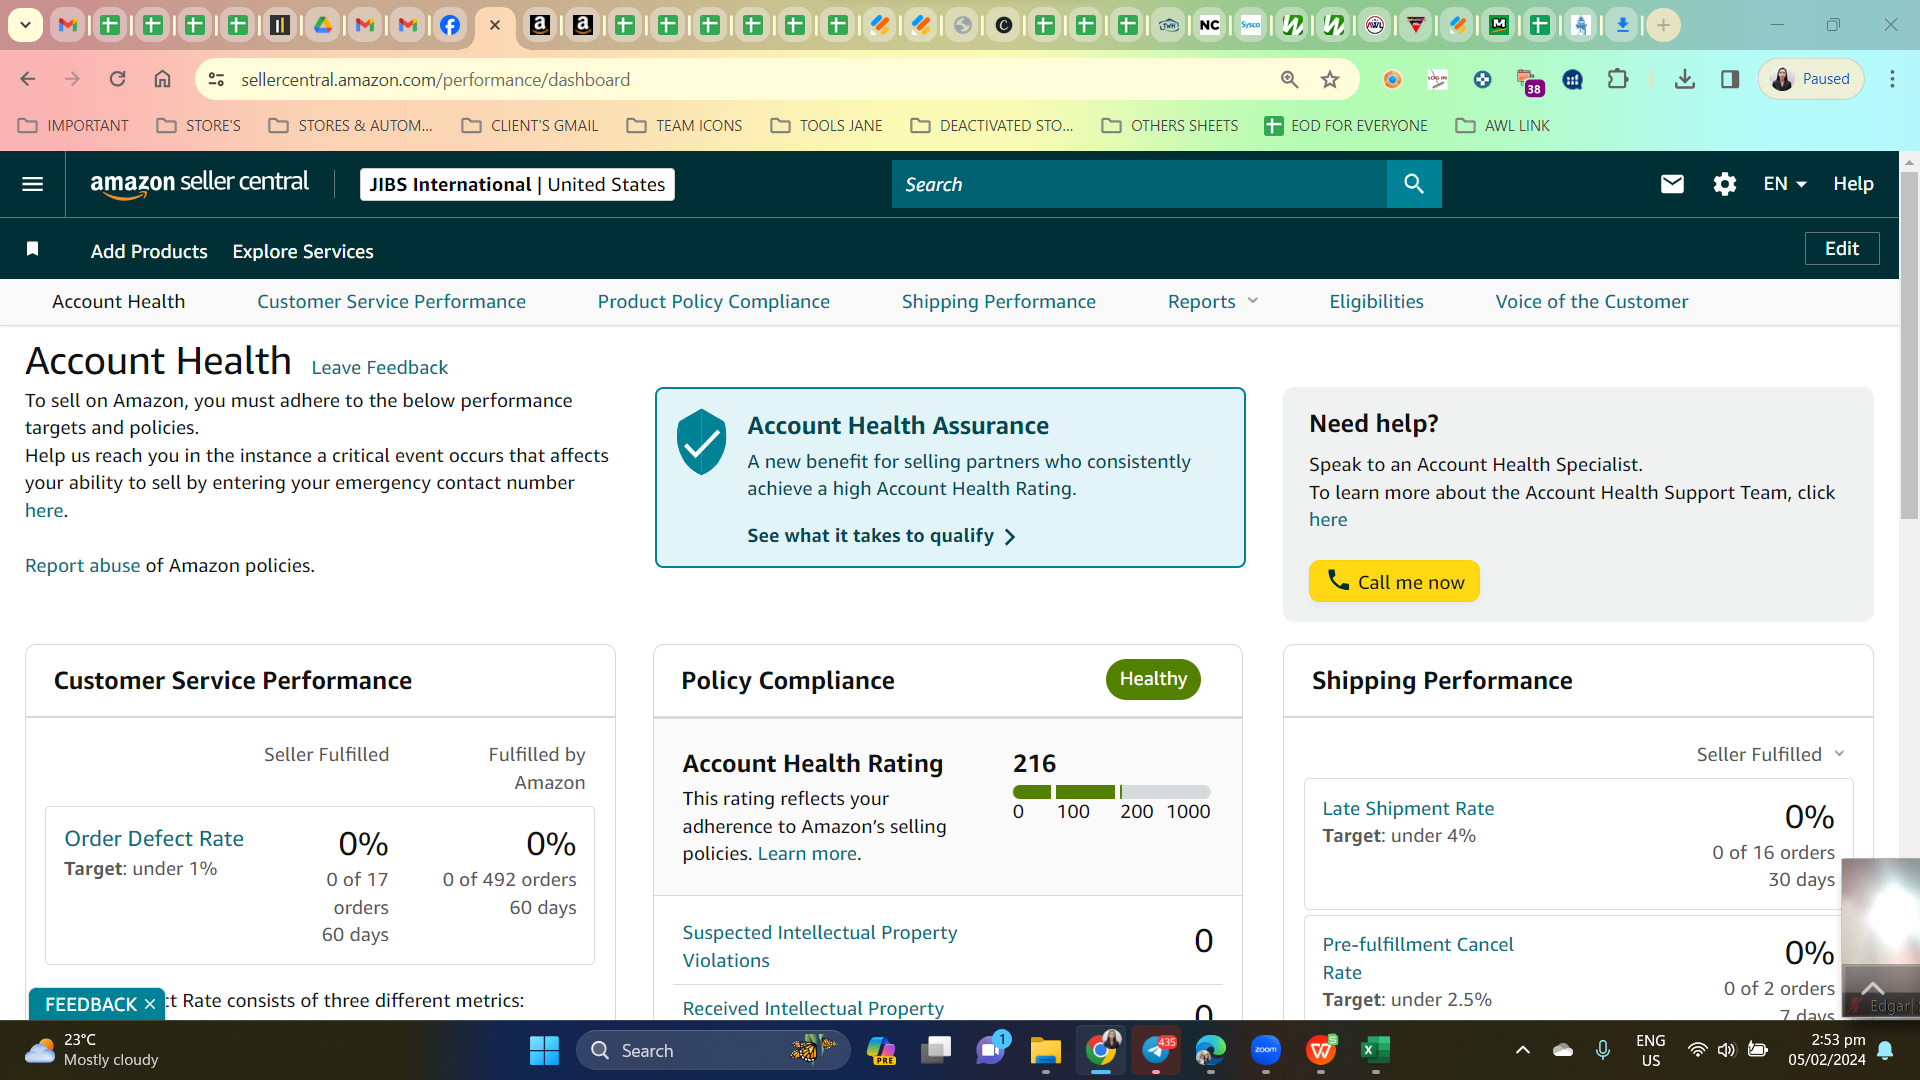This screenshot has width=1920, height=1080.
Task: Click the browser address bar URL
Action: click(x=435, y=79)
